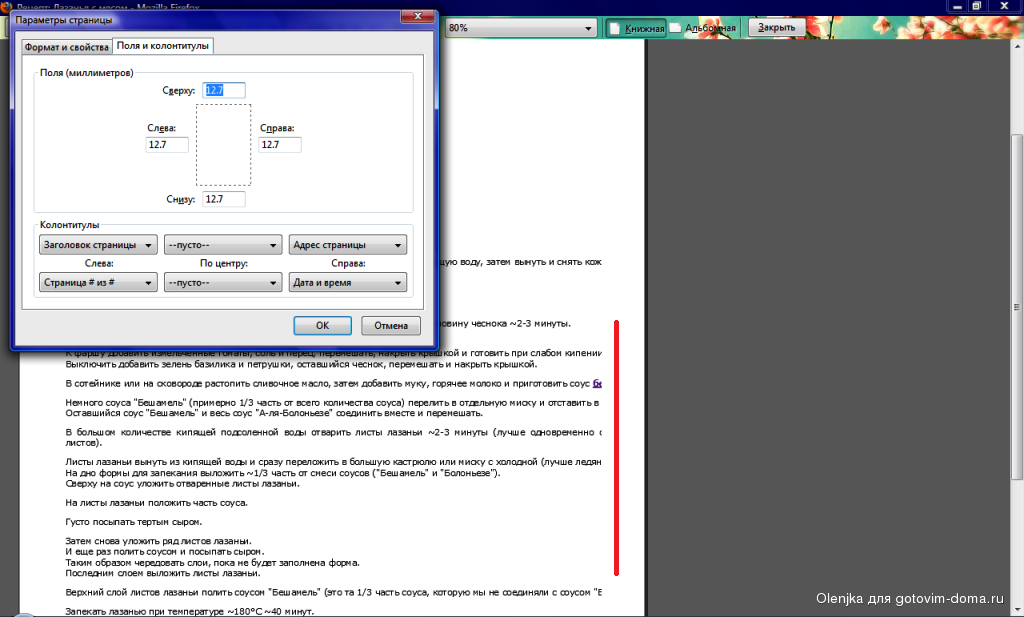This screenshot has width=1024, height=617.
Task: Select the Поля и колонтитулы tab
Action: 163,46
